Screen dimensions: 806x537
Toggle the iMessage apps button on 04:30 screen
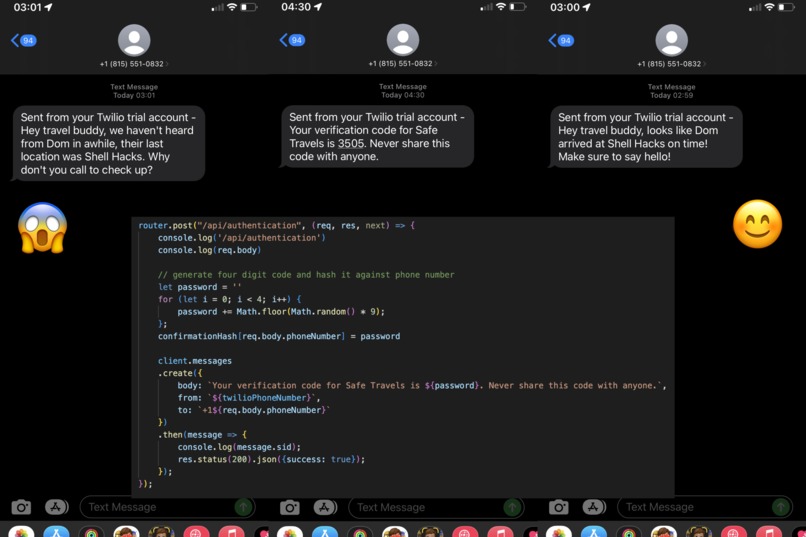325,508
